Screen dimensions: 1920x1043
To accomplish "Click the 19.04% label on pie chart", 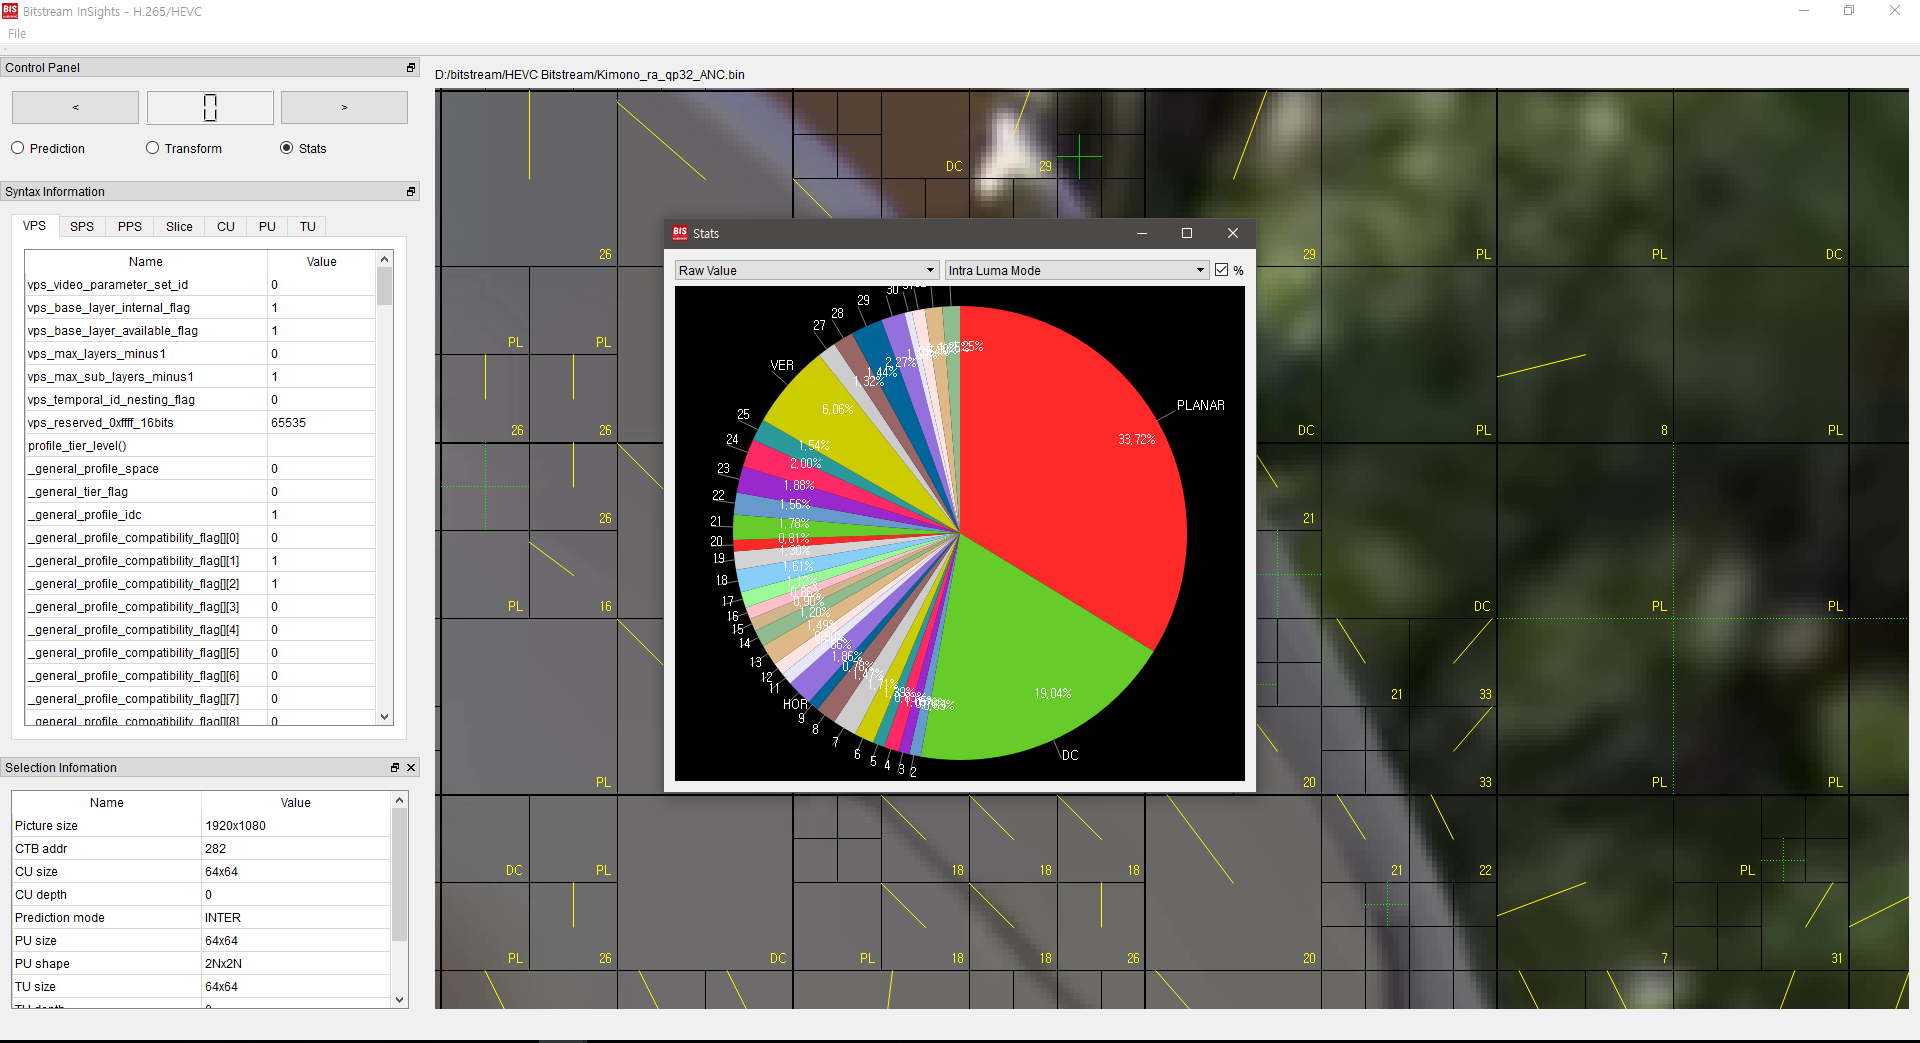I will point(1052,693).
